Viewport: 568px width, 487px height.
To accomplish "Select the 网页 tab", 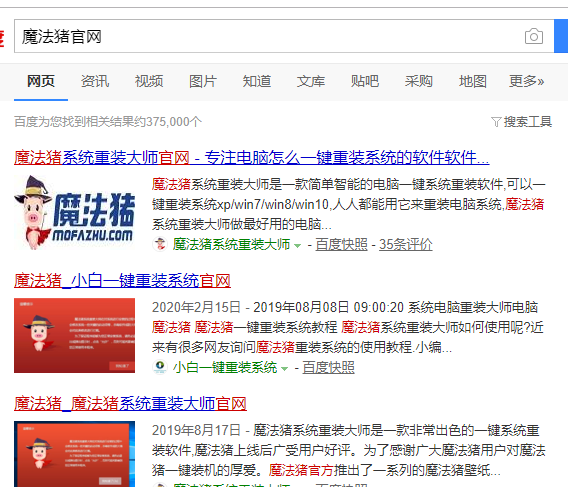I will click(41, 81).
